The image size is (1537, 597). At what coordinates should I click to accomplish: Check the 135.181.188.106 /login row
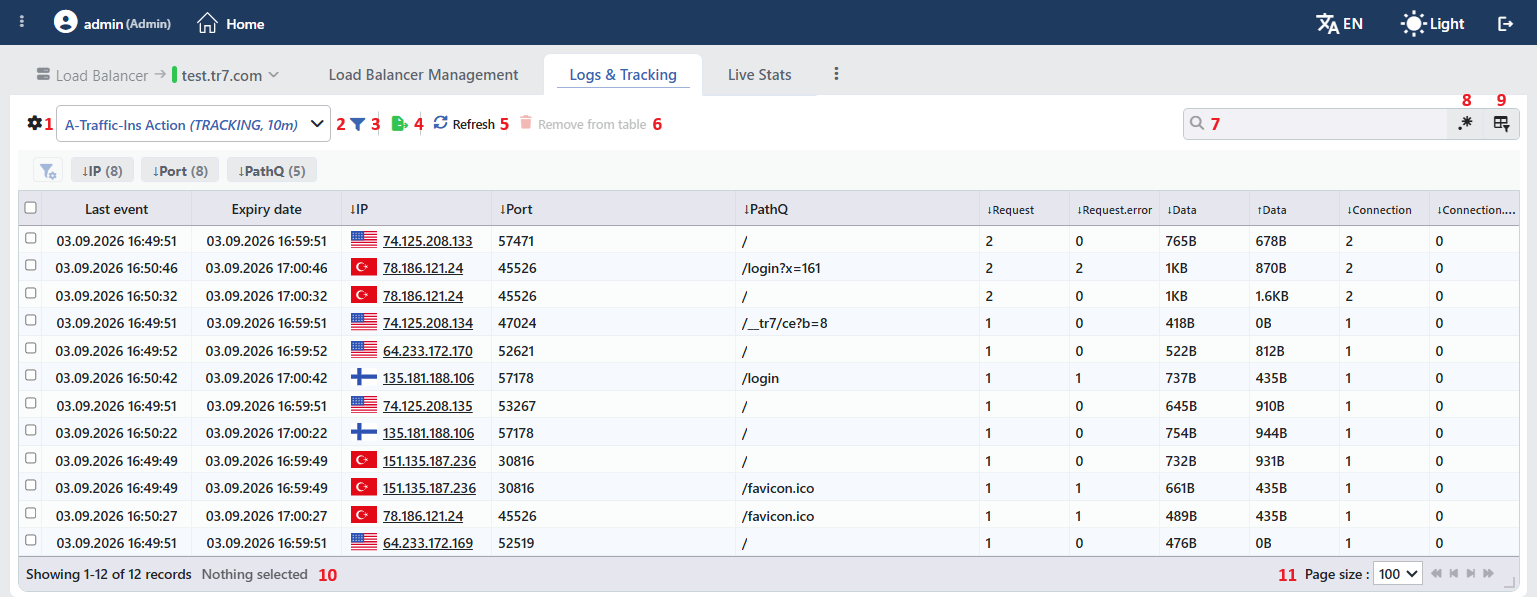pyautogui.click(x=30, y=376)
